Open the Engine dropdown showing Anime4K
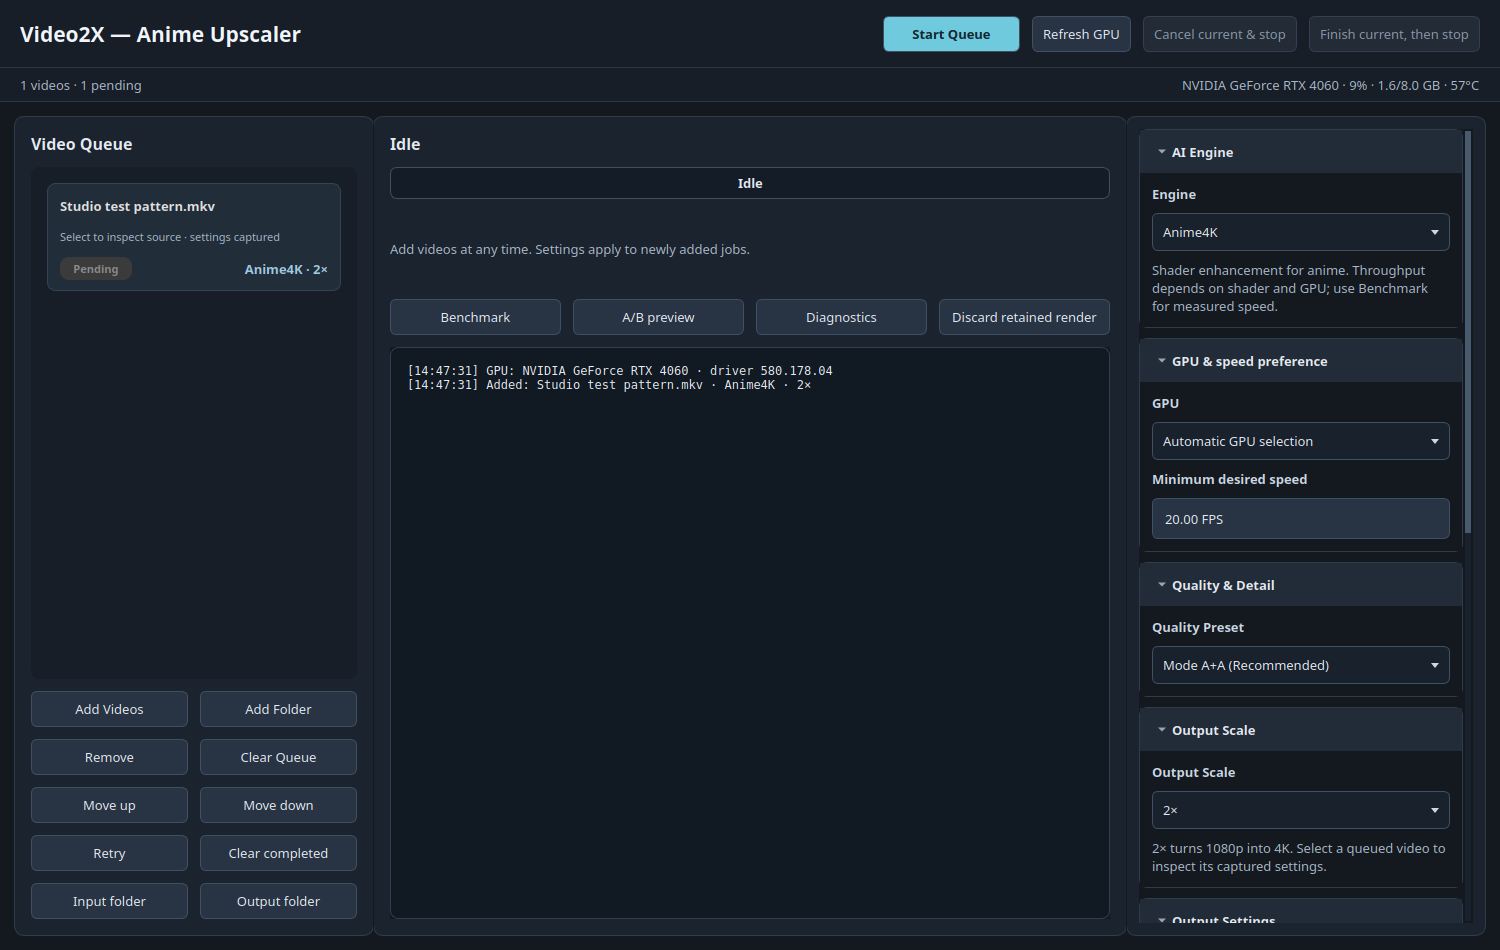This screenshot has width=1500, height=950. (x=1300, y=232)
